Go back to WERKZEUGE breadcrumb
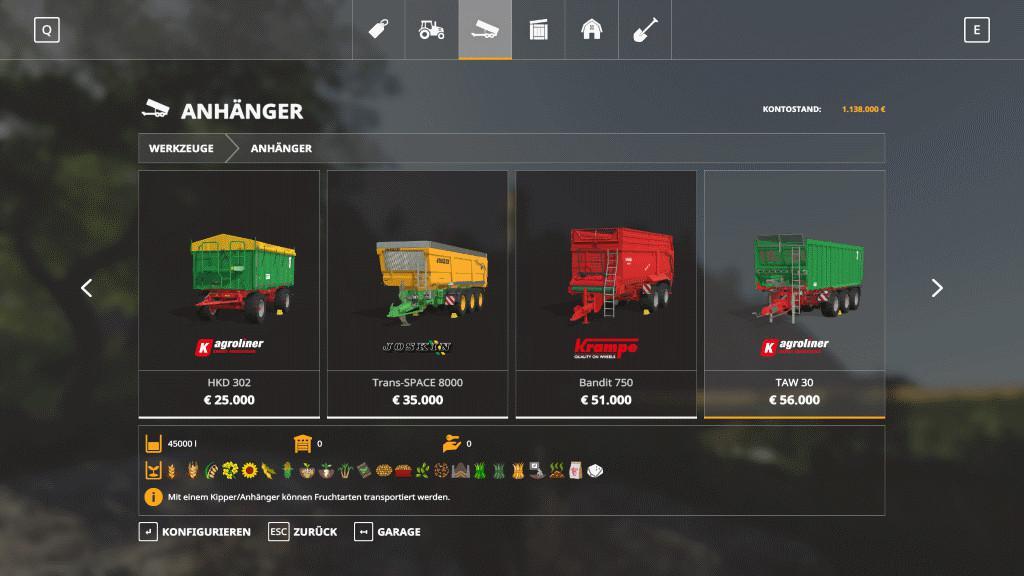This screenshot has height=576, width=1024. click(181, 148)
